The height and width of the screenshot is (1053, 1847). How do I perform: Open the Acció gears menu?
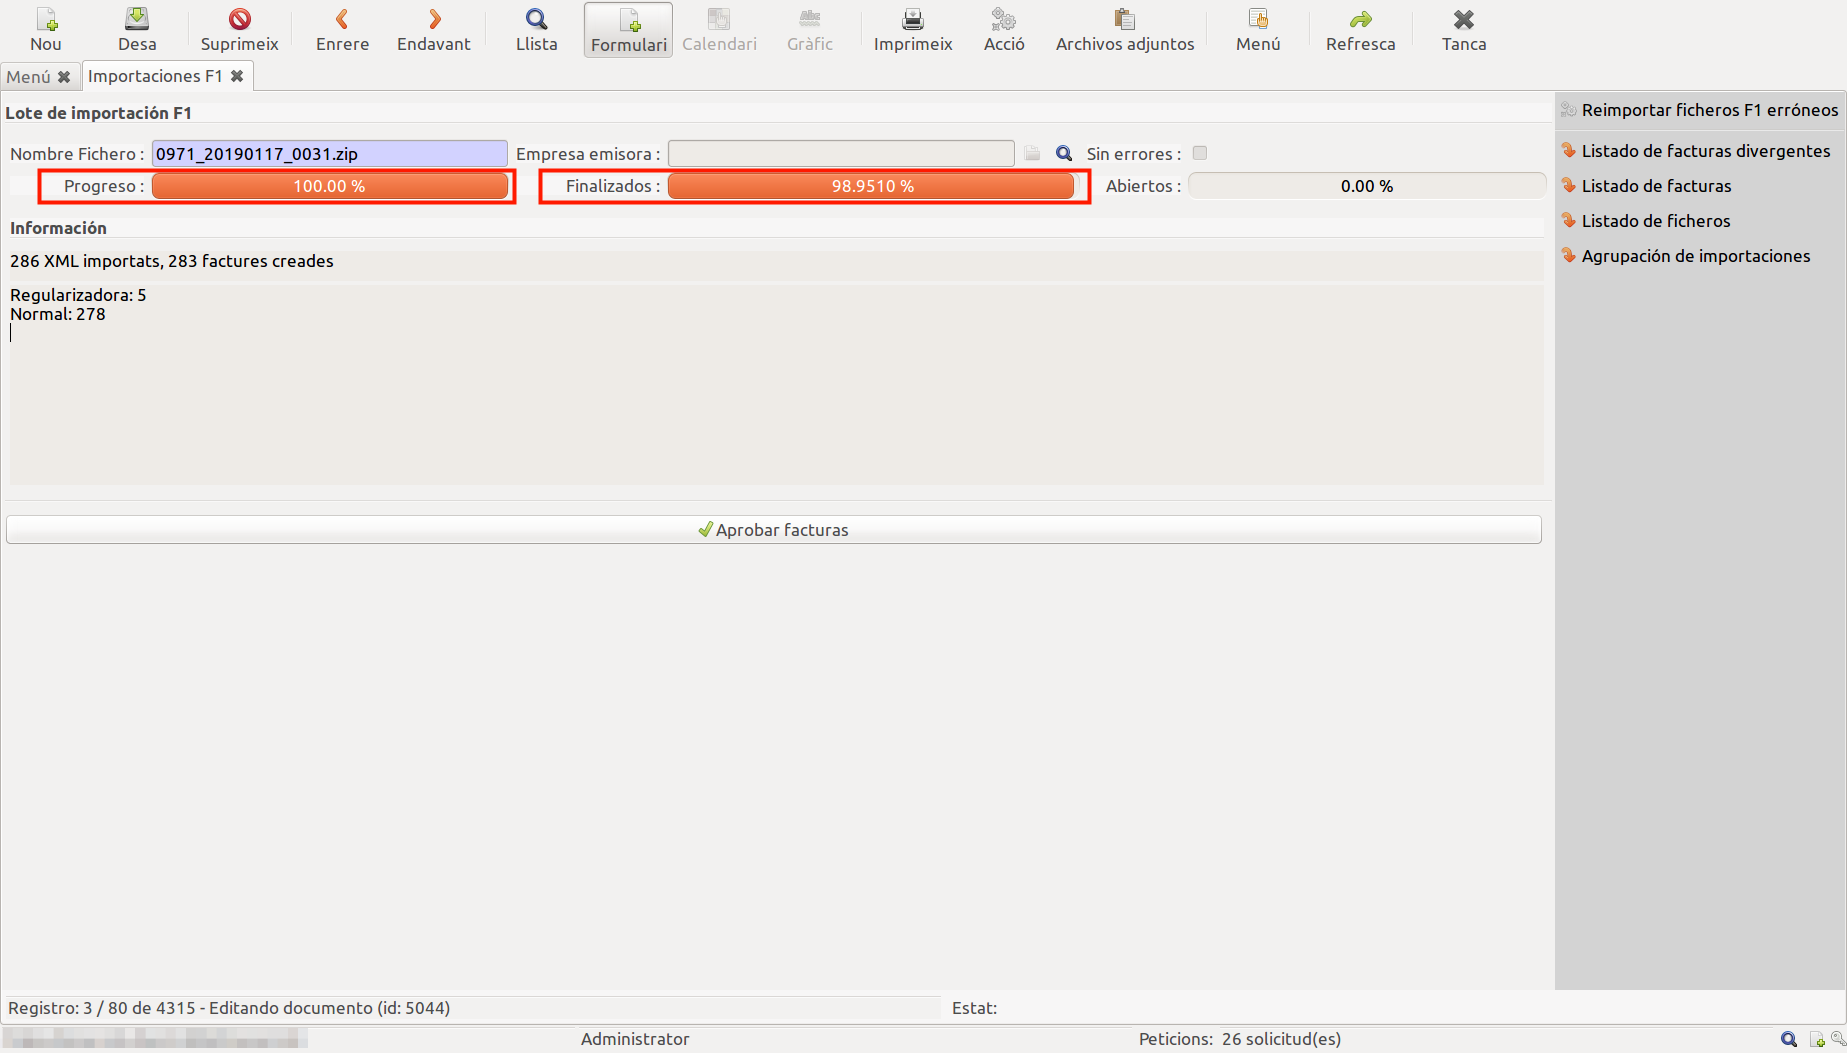1004,30
